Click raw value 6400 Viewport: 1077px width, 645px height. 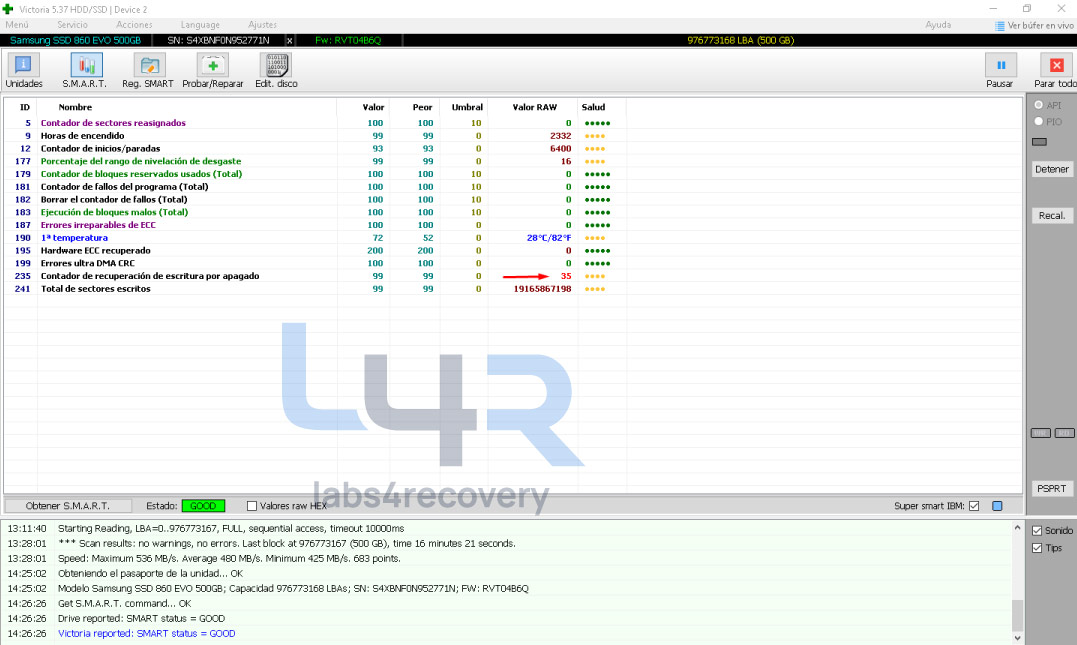560,148
